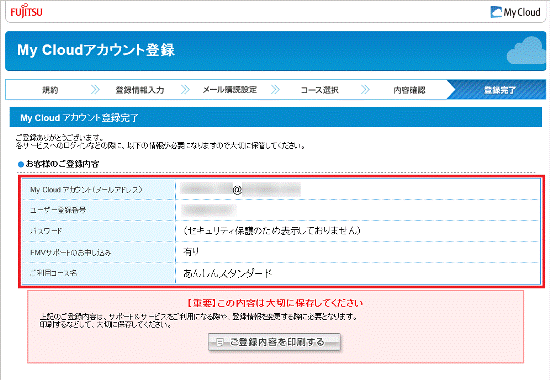The width and height of the screenshot is (550, 380).
Task: Click the 有り value
Action: pyautogui.click(x=191, y=251)
